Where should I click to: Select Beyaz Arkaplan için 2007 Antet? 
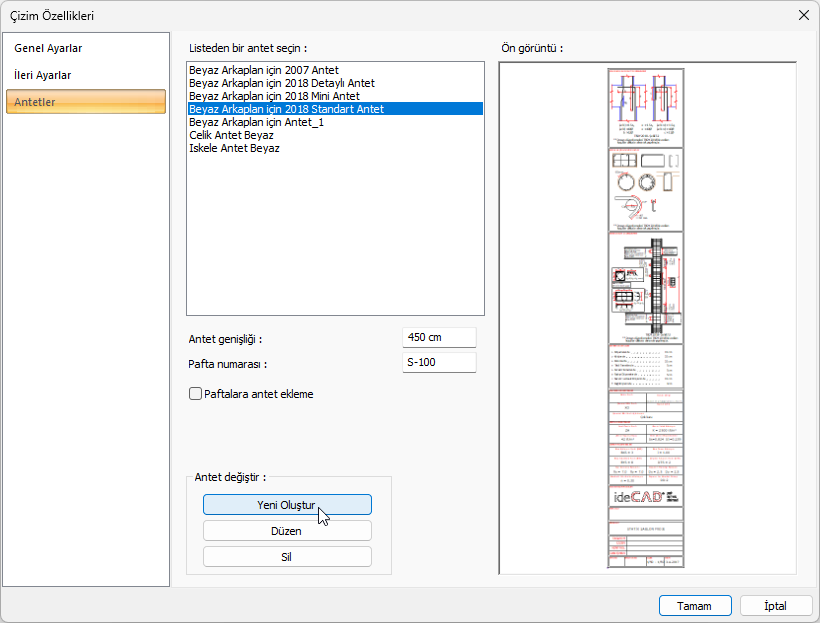[x=264, y=70]
